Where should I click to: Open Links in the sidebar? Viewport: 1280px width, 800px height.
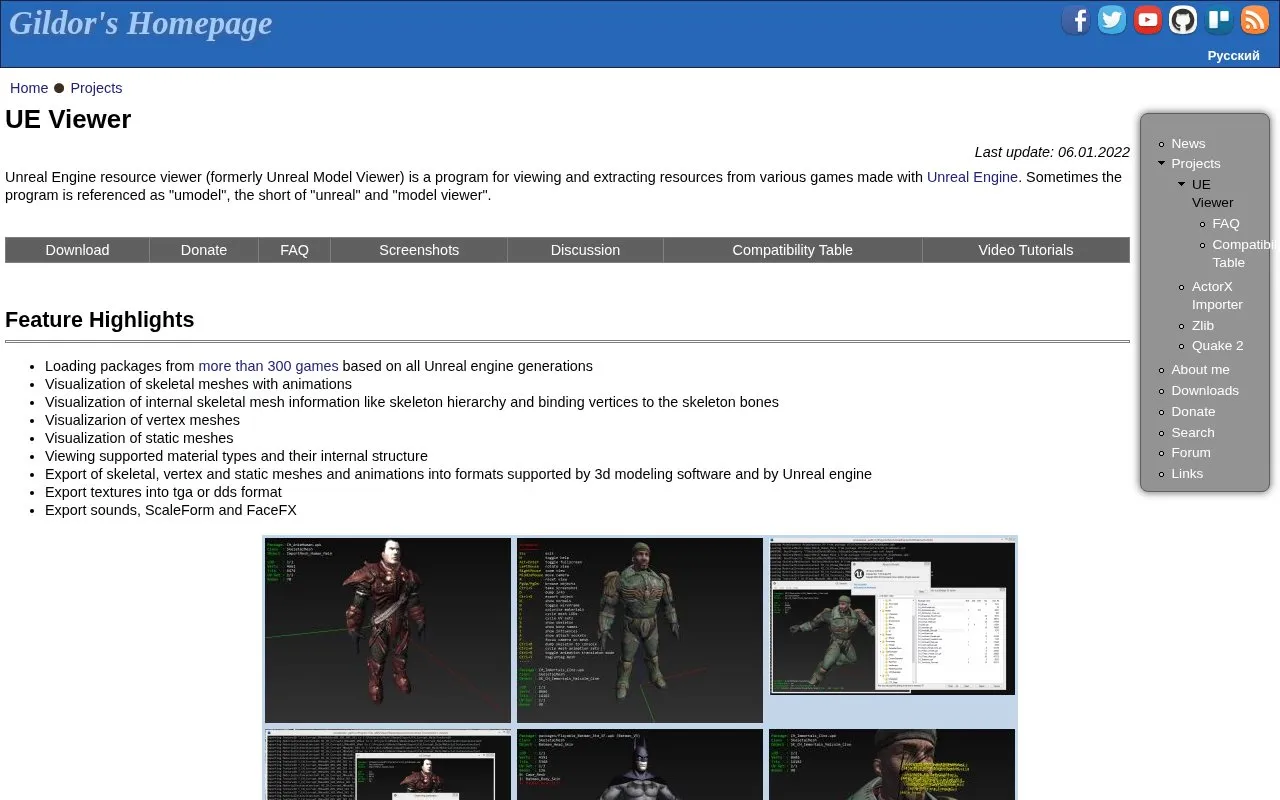pyautogui.click(x=1188, y=473)
